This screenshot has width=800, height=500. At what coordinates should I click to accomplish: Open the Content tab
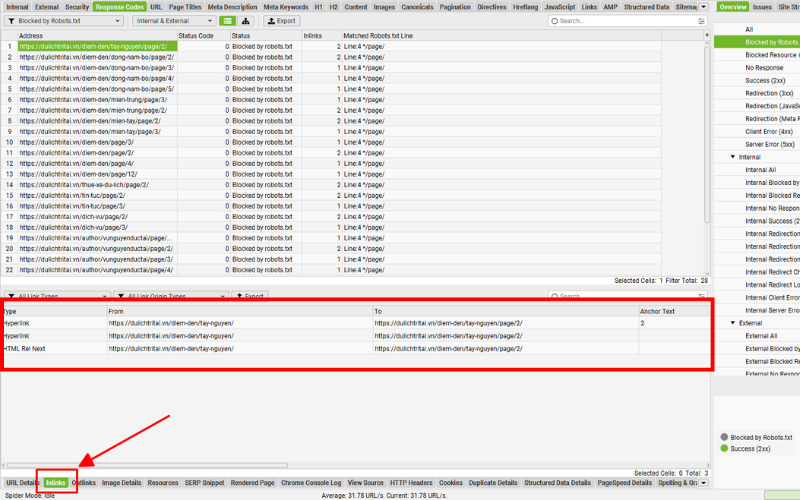pyautogui.click(x=356, y=7)
